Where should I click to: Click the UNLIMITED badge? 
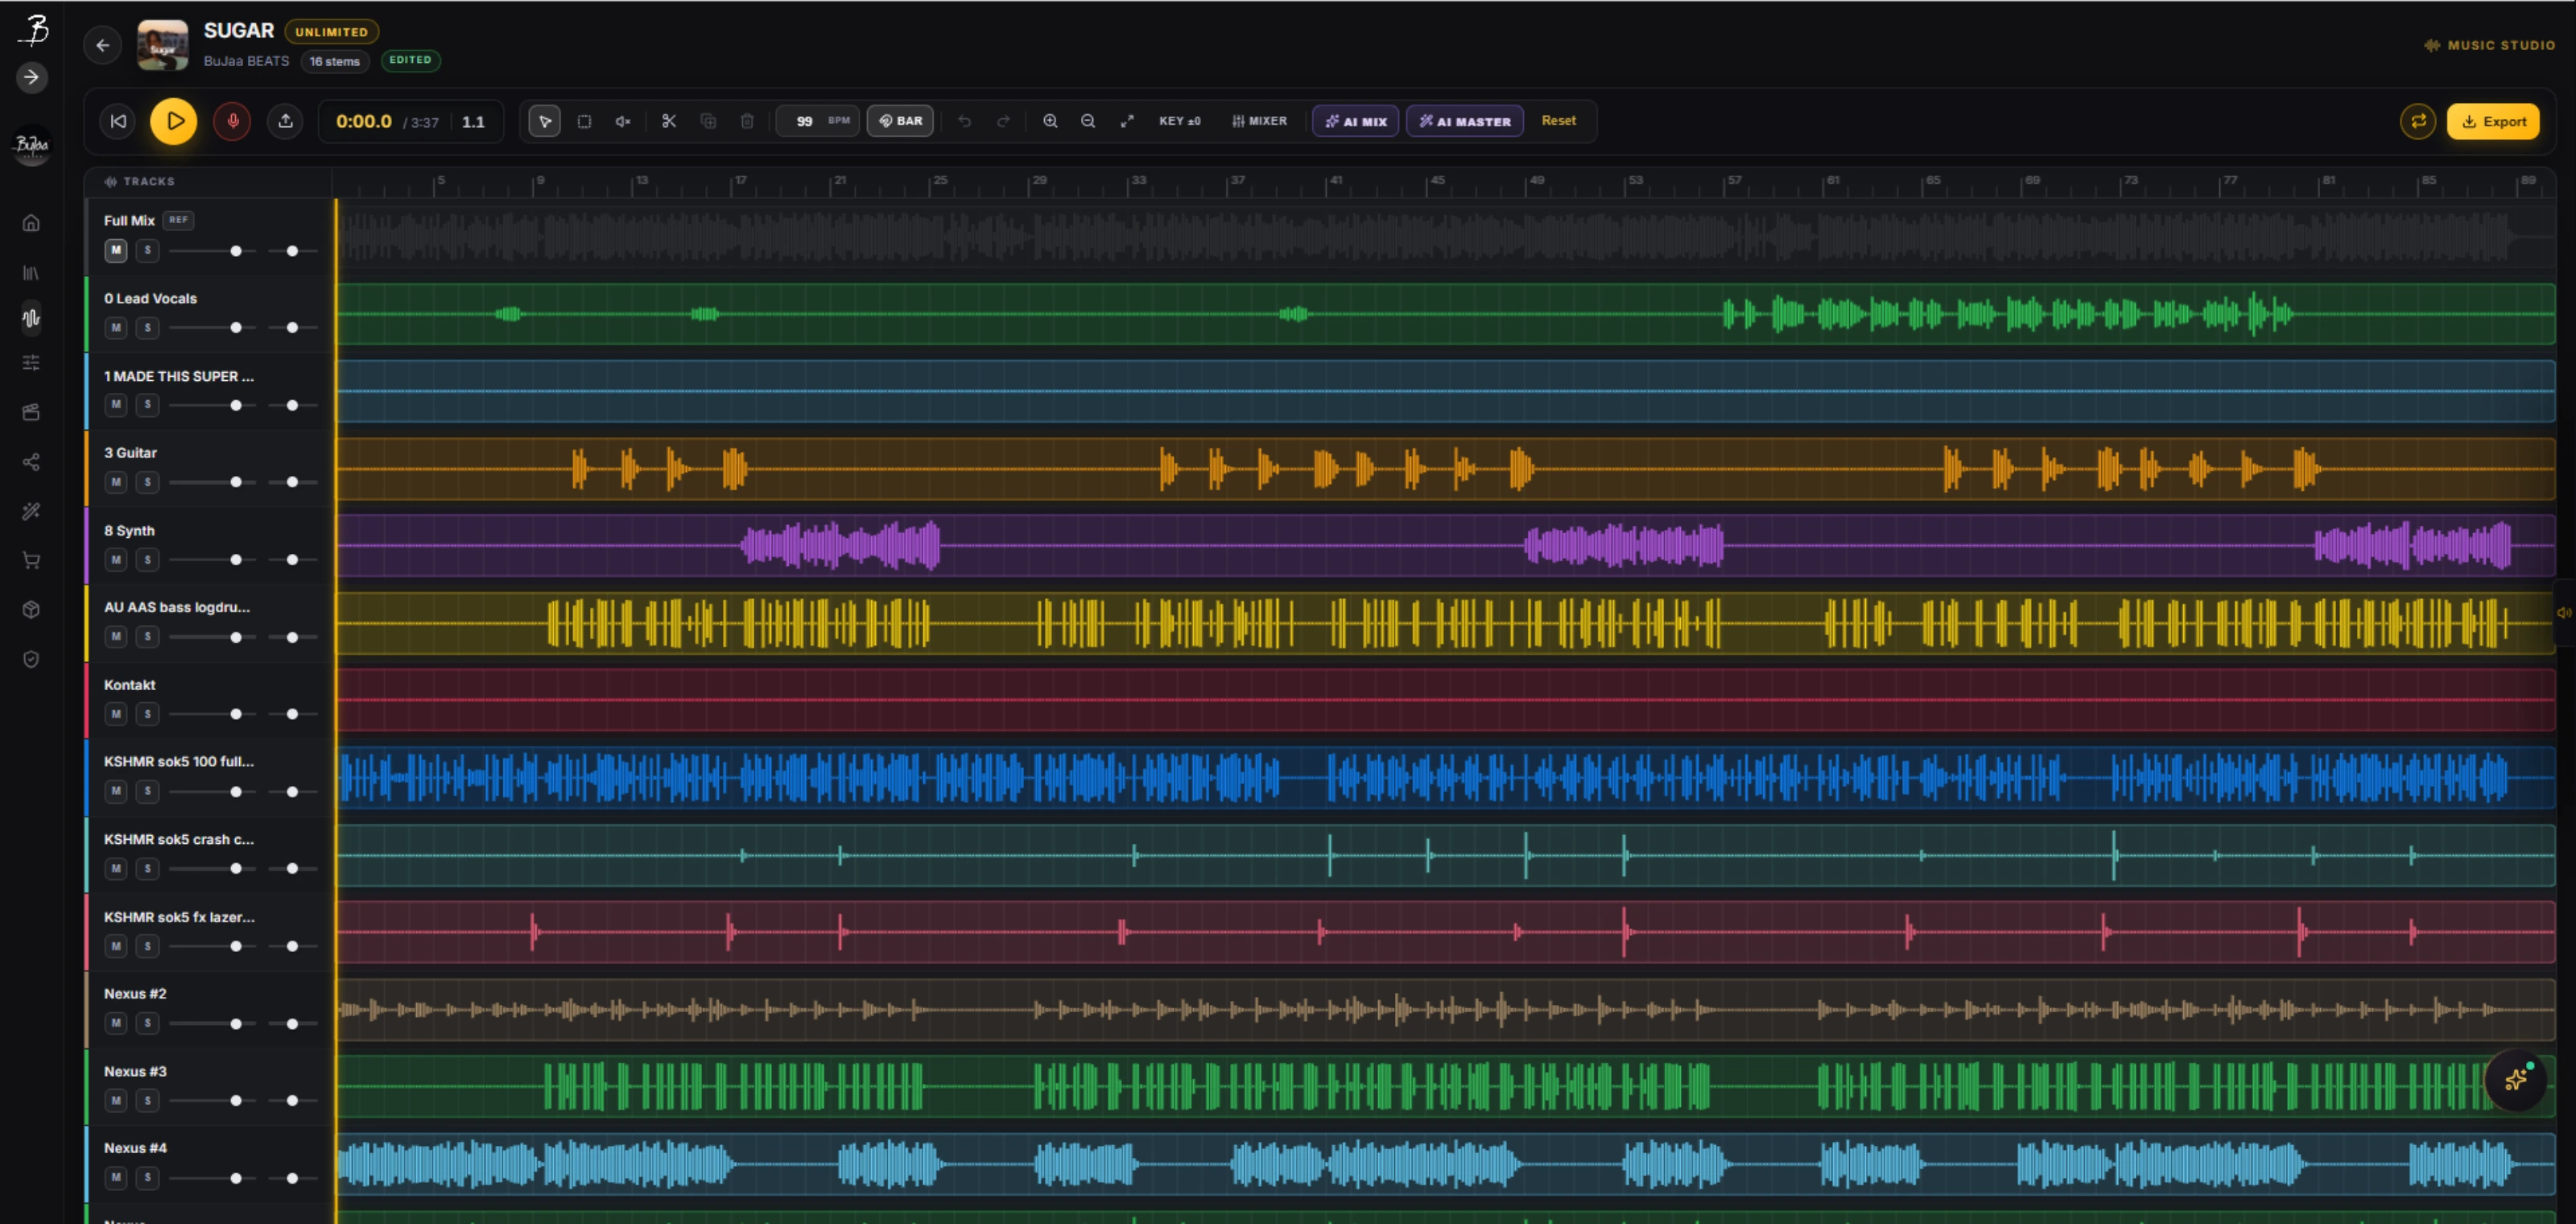tap(331, 31)
